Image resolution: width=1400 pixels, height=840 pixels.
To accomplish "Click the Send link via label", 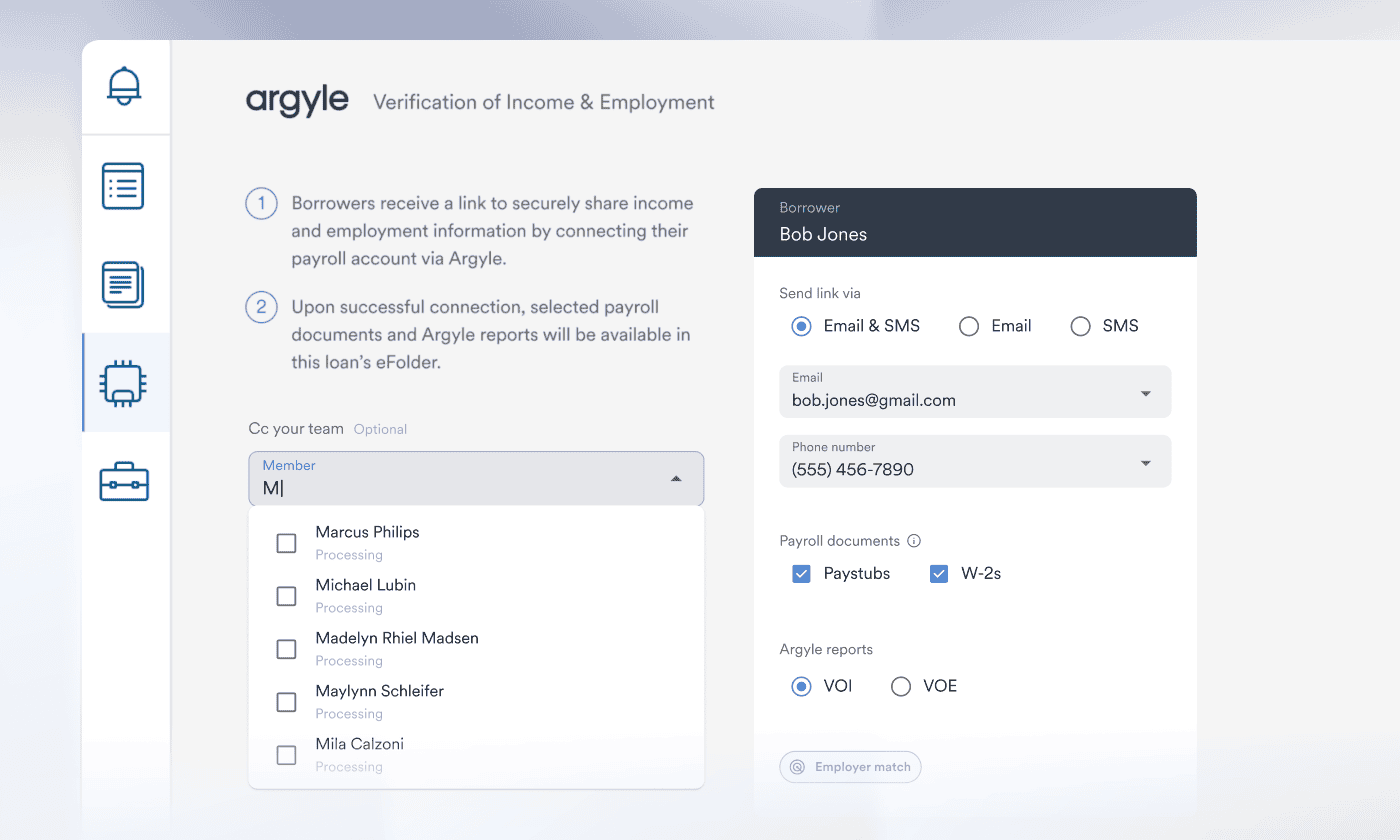I will point(820,294).
